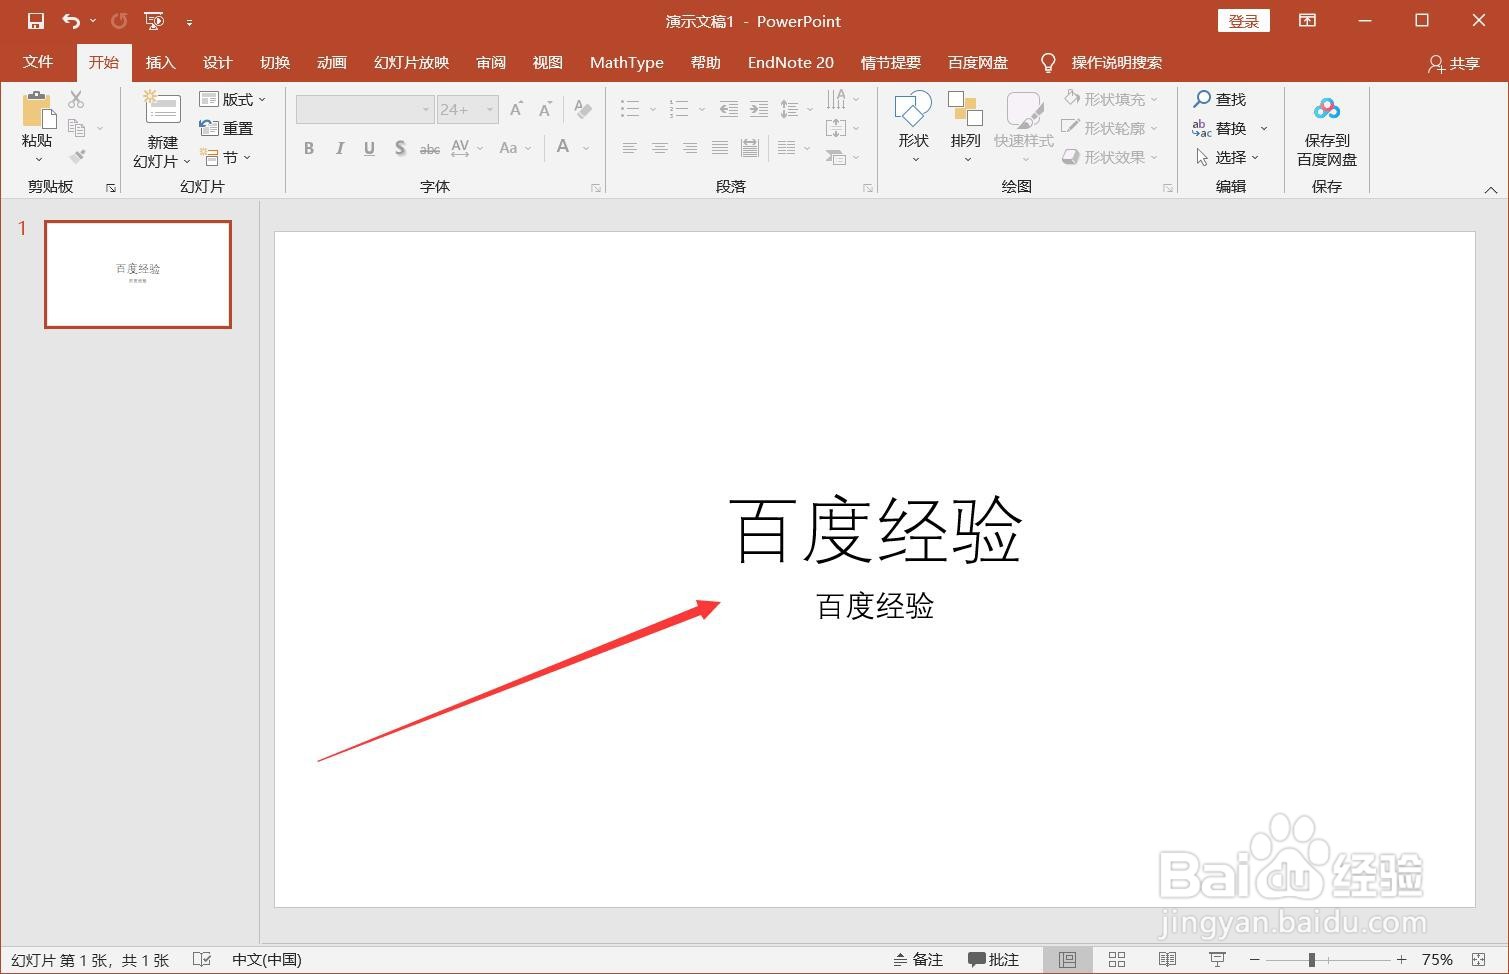
Task: Toggle Comments pane with 批注 button
Action: pos(994,959)
